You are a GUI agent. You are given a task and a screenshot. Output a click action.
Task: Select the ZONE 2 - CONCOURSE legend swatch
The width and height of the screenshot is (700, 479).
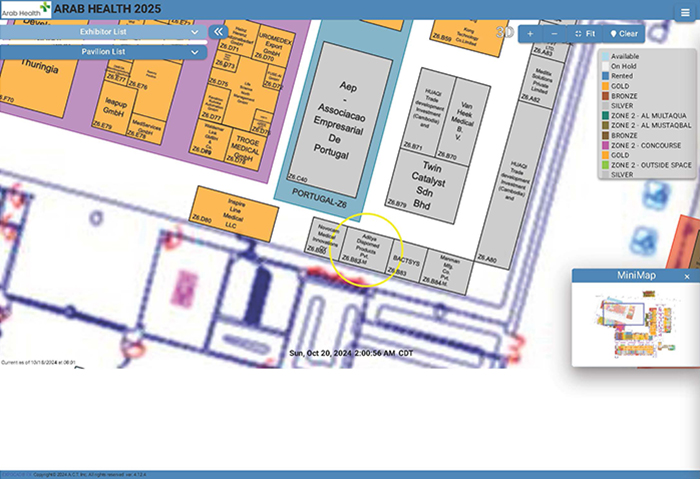pyautogui.click(x=605, y=145)
